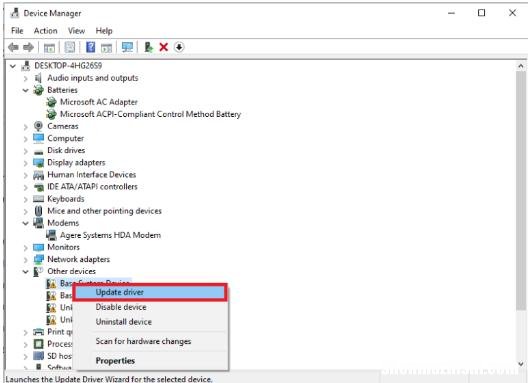Click the Device Manager title bar icon
The width and height of the screenshot is (529, 383).
point(15,13)
